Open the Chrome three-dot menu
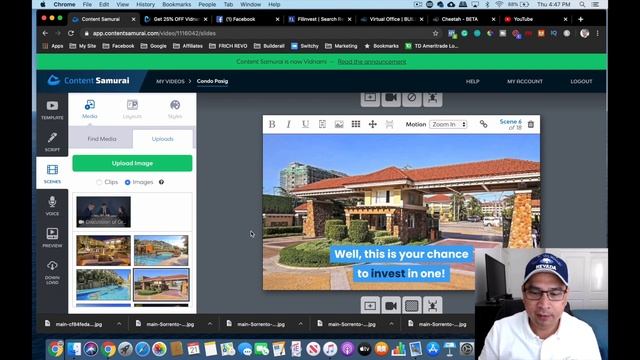Screen dimensions: 640x360 tap(597, 33)
